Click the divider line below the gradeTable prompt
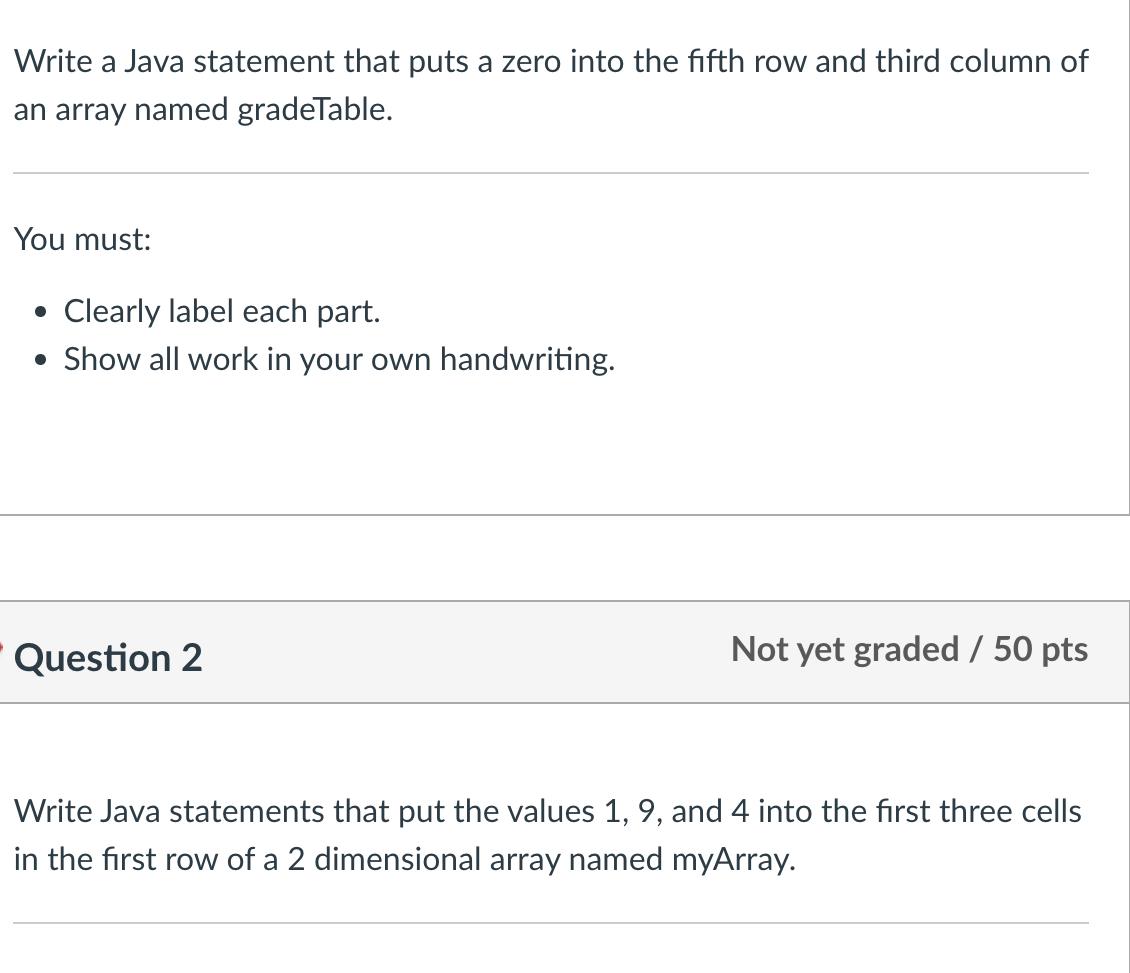Image resolution: width=1130 pixels, height=973 pixels. pos(551,173)
